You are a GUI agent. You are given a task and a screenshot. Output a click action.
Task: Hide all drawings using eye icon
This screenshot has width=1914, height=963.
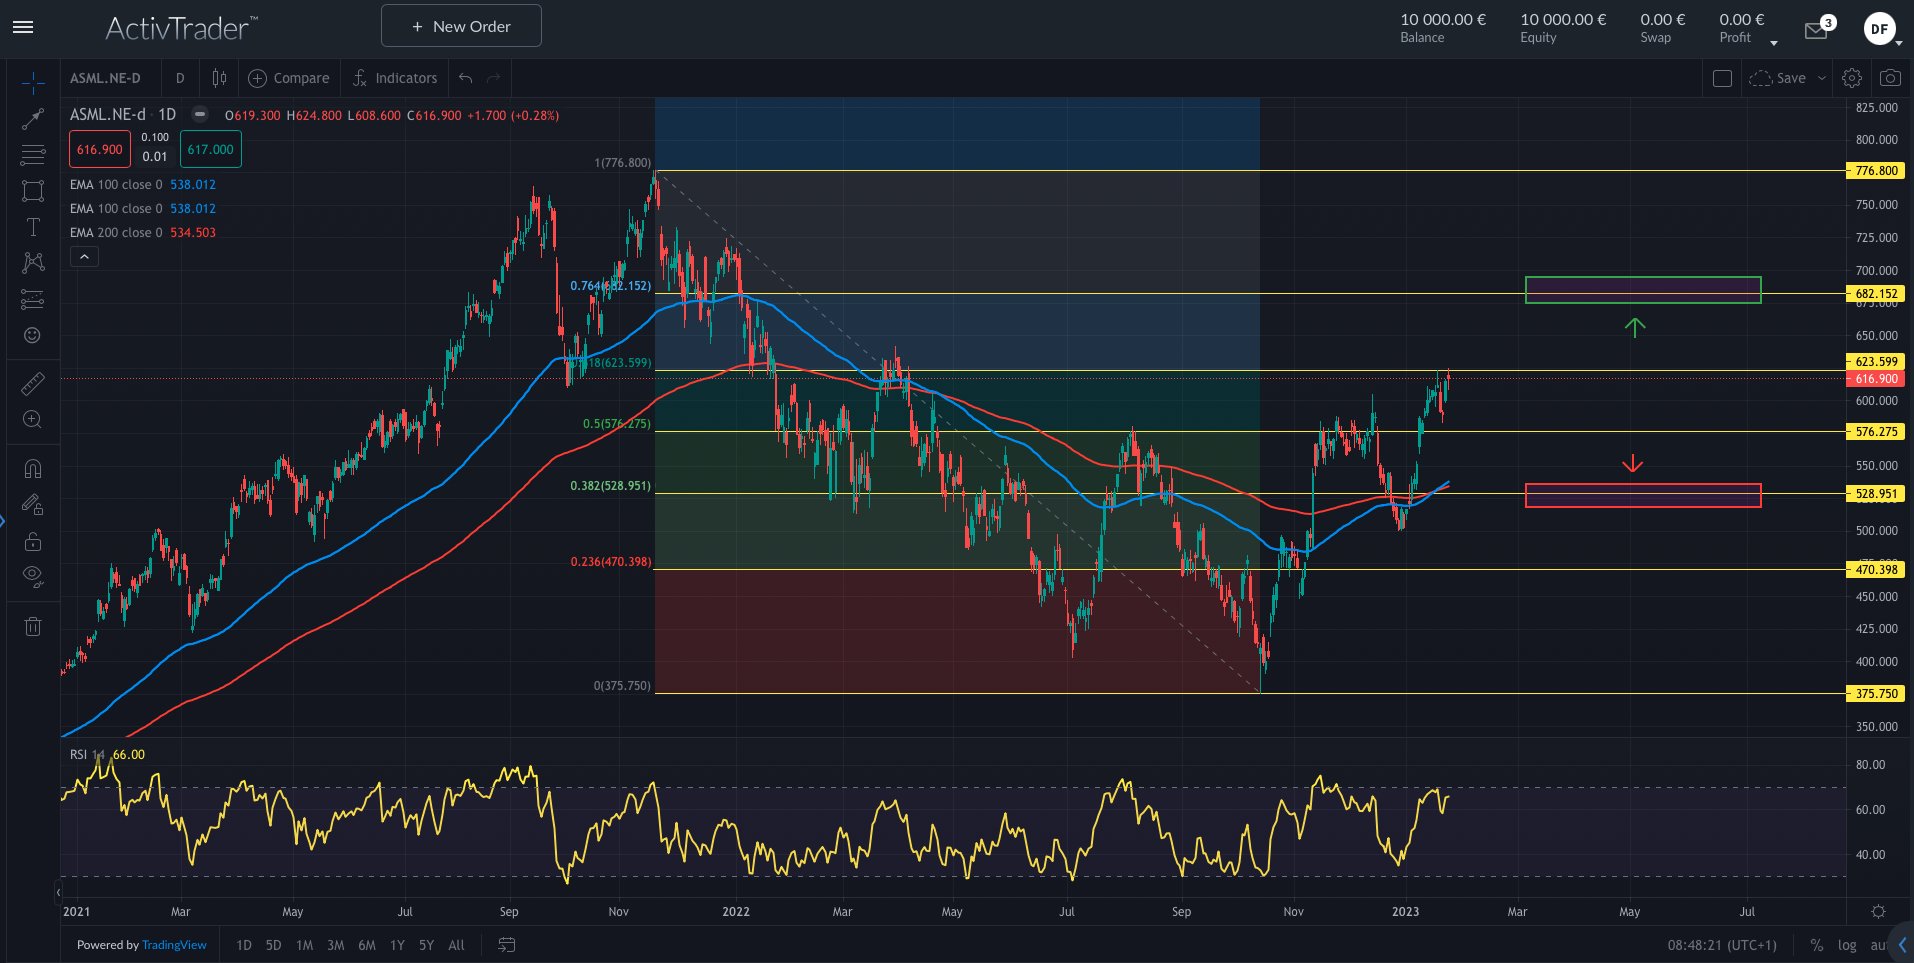(33, 575)
